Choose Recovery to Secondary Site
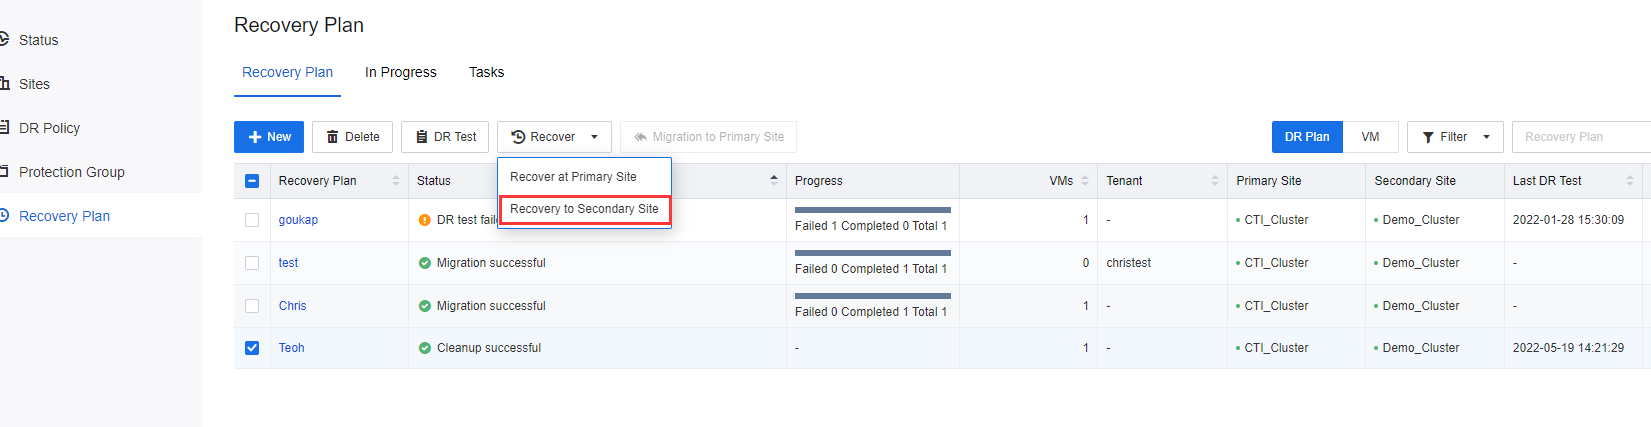 point(584,209)
